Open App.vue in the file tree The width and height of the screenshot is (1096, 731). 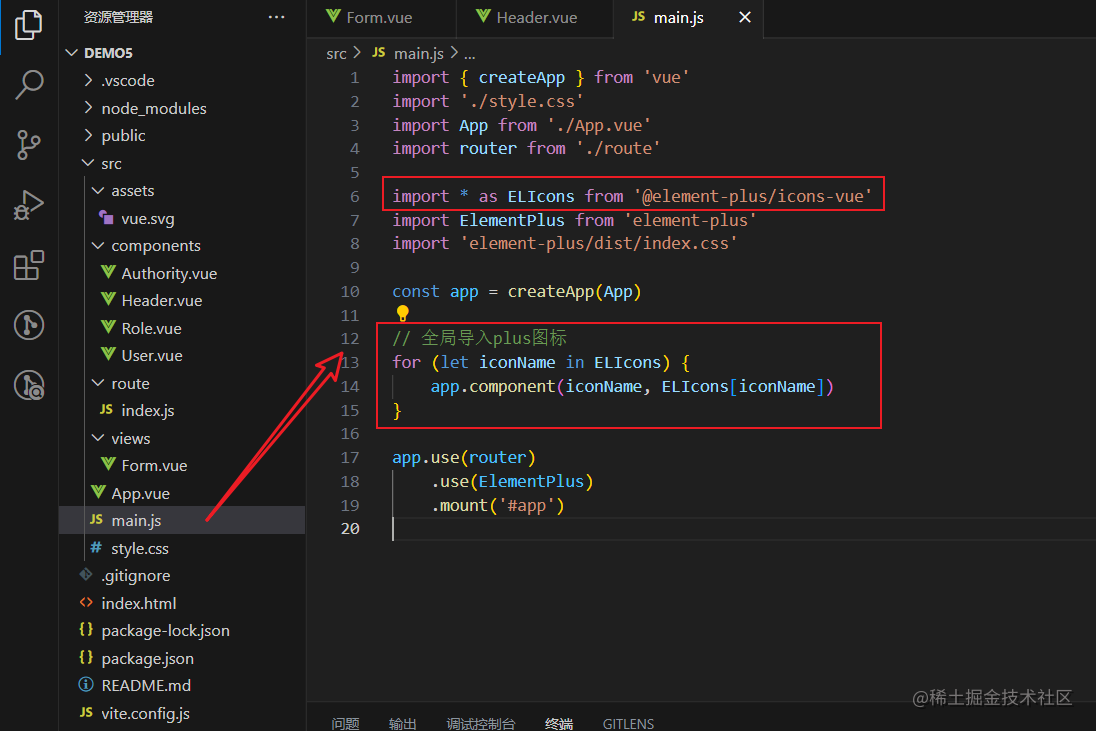[x=182, y=493]
